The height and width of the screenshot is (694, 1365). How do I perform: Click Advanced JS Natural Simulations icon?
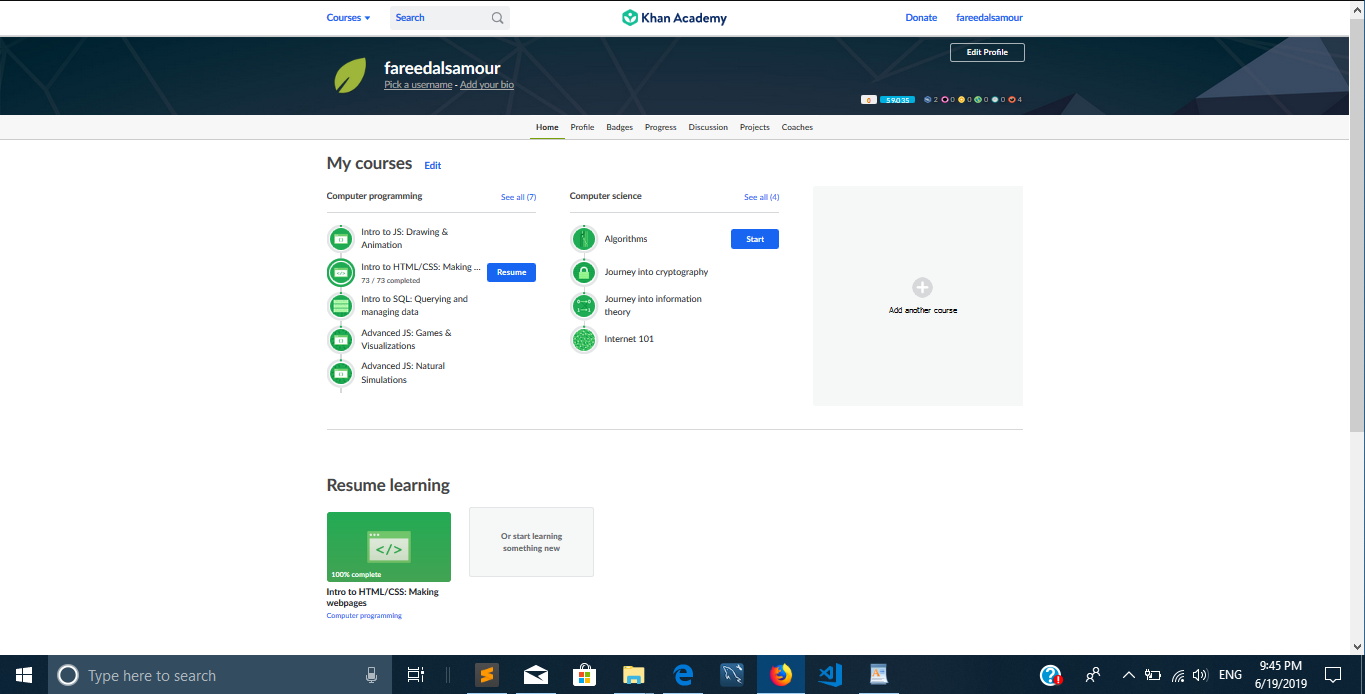340,373
